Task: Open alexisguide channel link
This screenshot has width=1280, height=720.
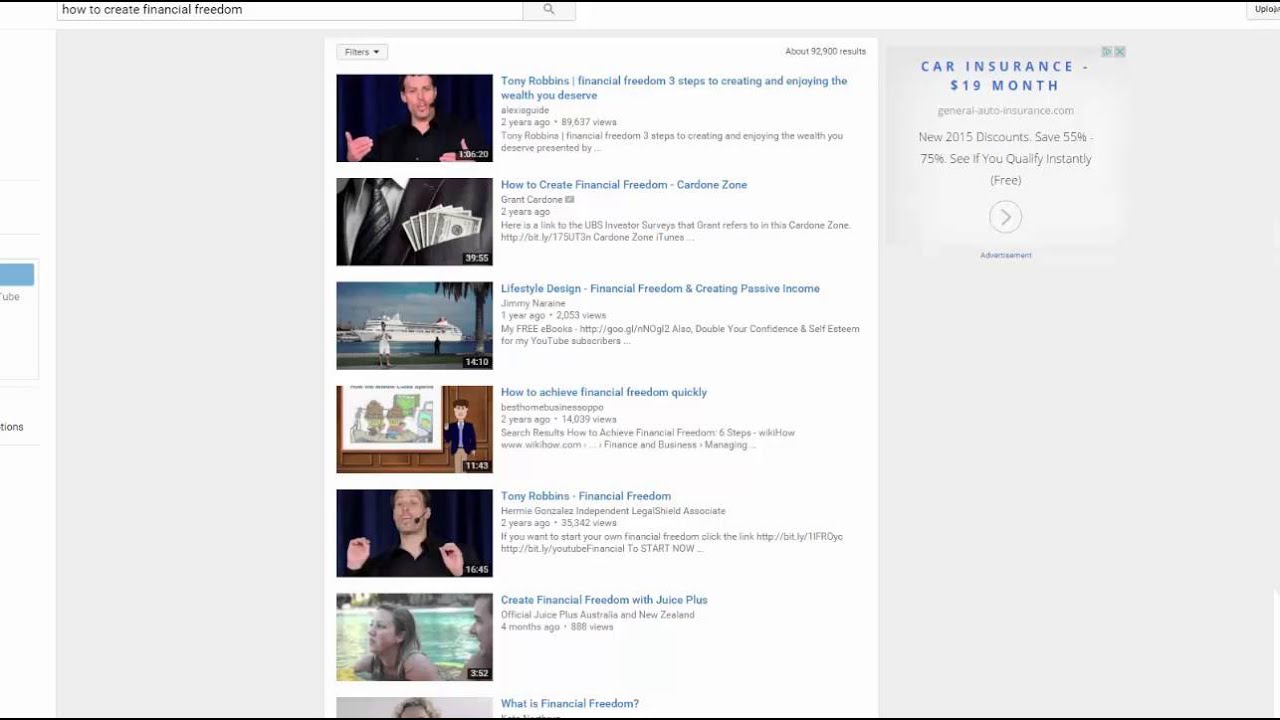Action: pyautogui.click(x=525, y=111)
